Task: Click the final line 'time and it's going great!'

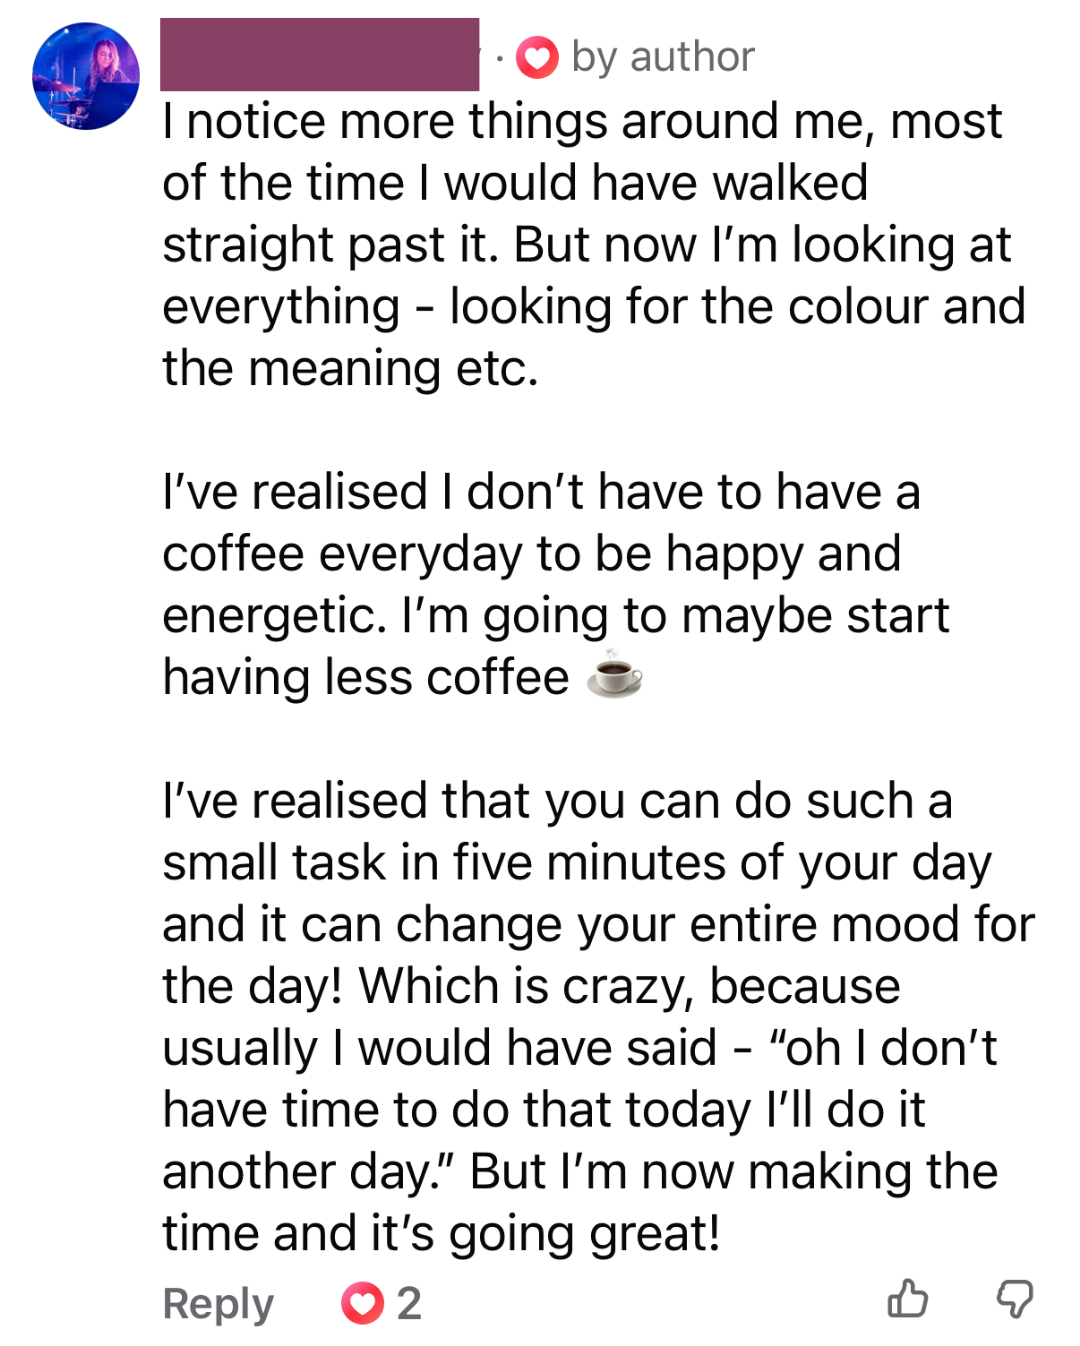Action: click(x=441, y=1234)
